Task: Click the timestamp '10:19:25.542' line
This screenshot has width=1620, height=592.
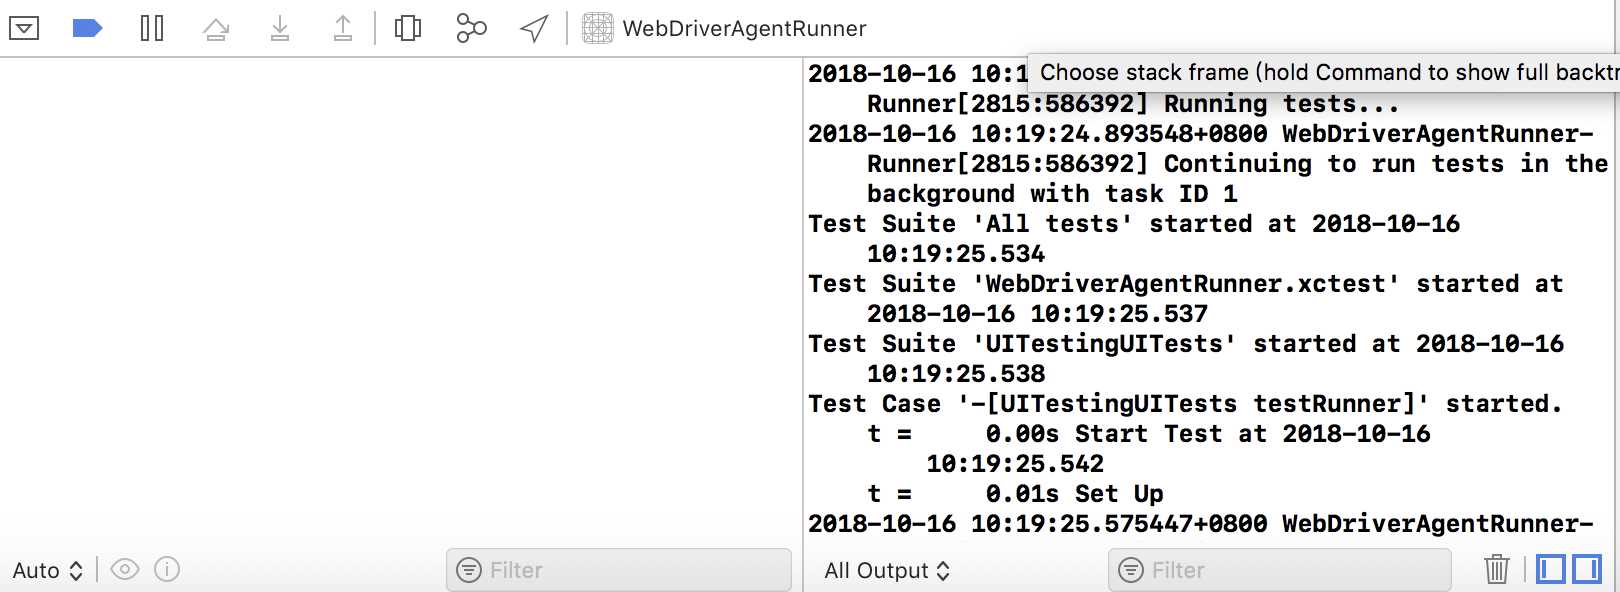Action: tap(1015, 464)
